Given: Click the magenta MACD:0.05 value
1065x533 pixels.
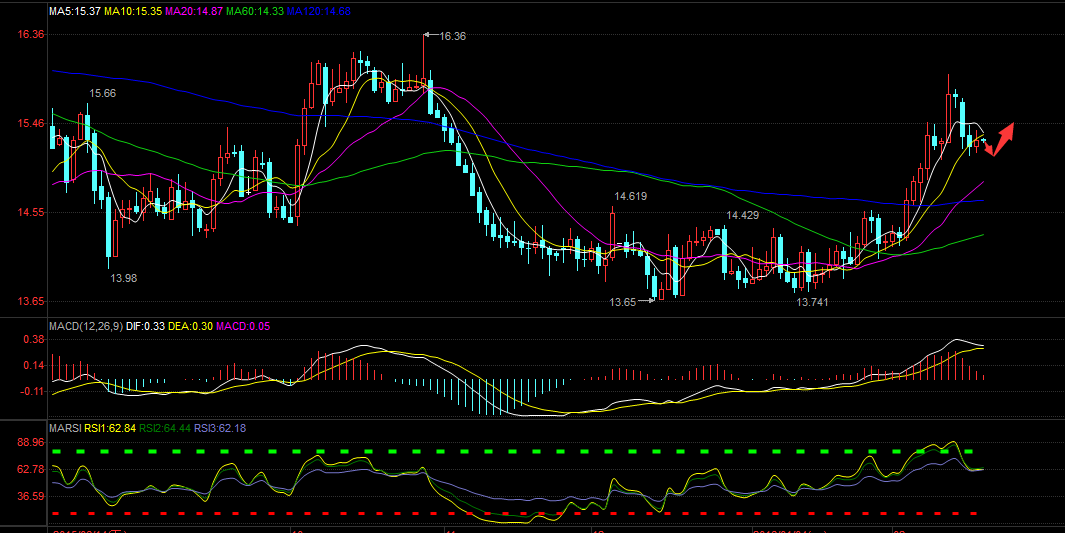Looking at the screenshot, I should pos(244,326).
